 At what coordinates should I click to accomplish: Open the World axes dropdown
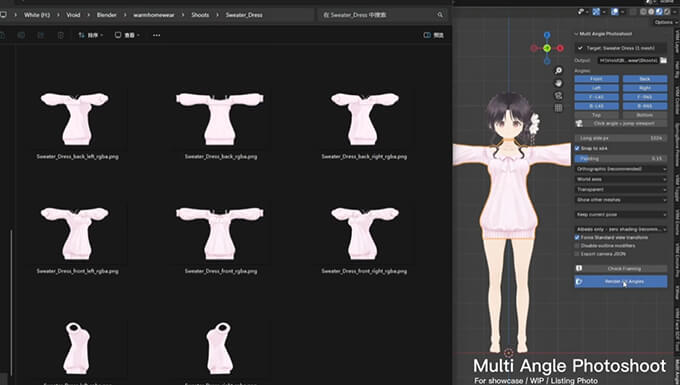pyautogui.click(x=621, y=179)
